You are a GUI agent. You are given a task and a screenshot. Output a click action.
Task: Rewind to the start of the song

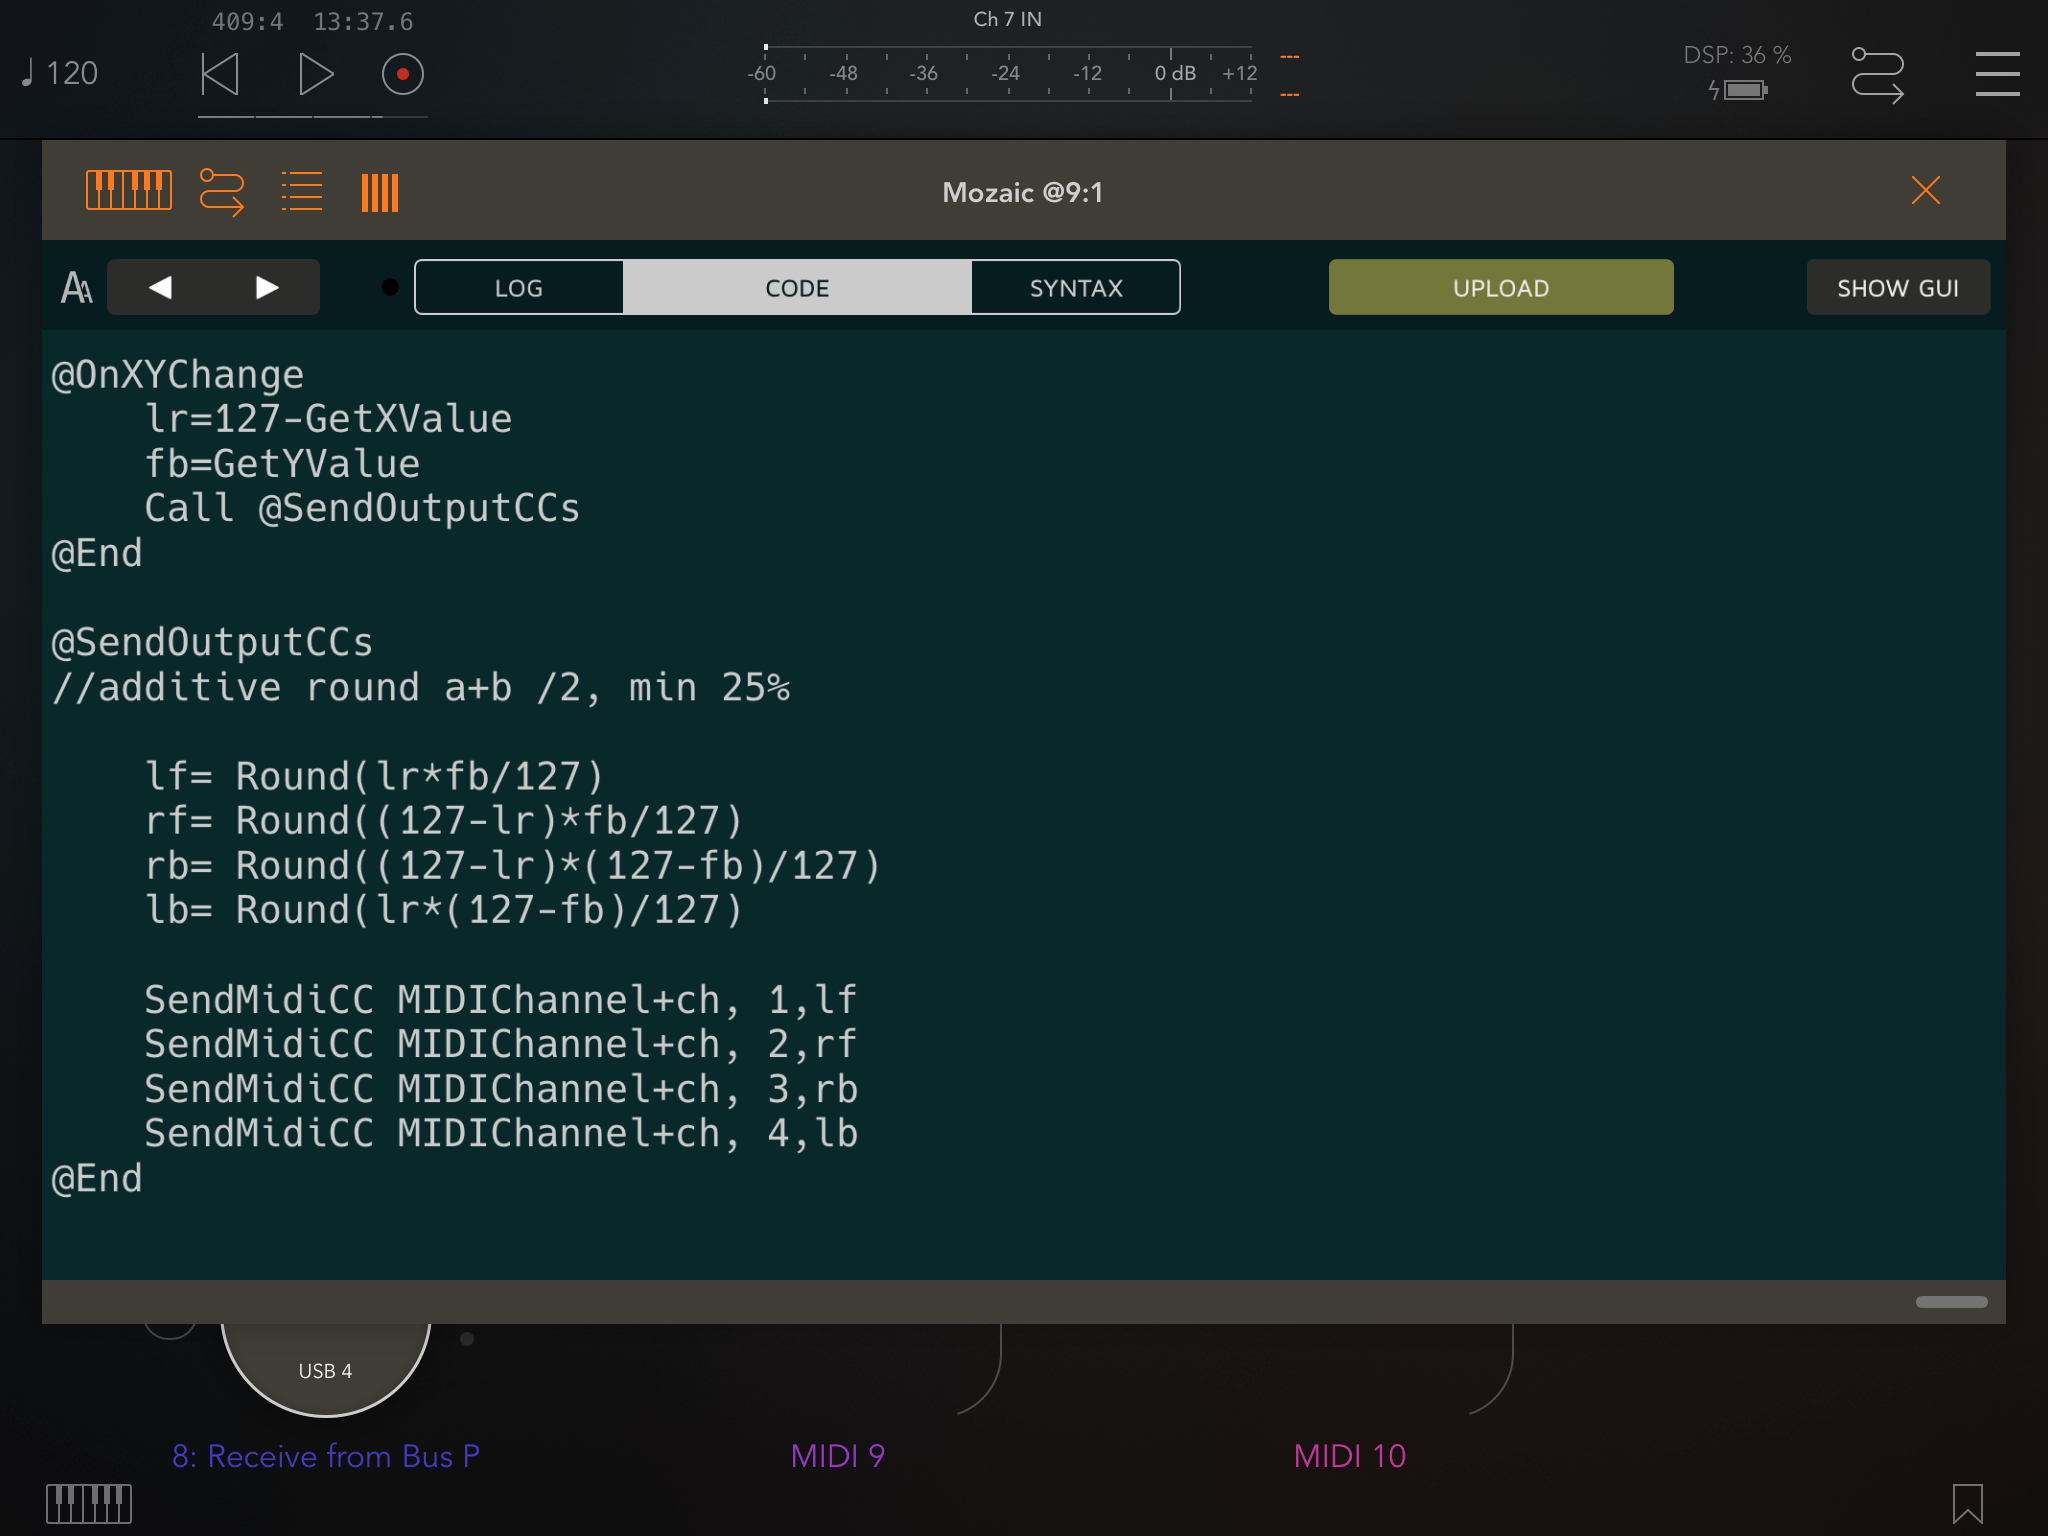220,75
